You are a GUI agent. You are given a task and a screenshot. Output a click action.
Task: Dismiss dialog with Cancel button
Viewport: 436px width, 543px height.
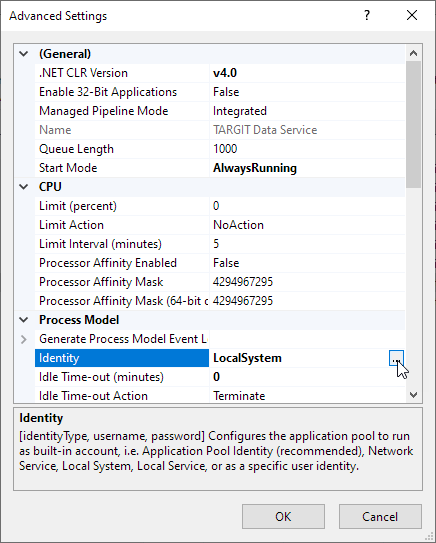[x=380, y=517]
